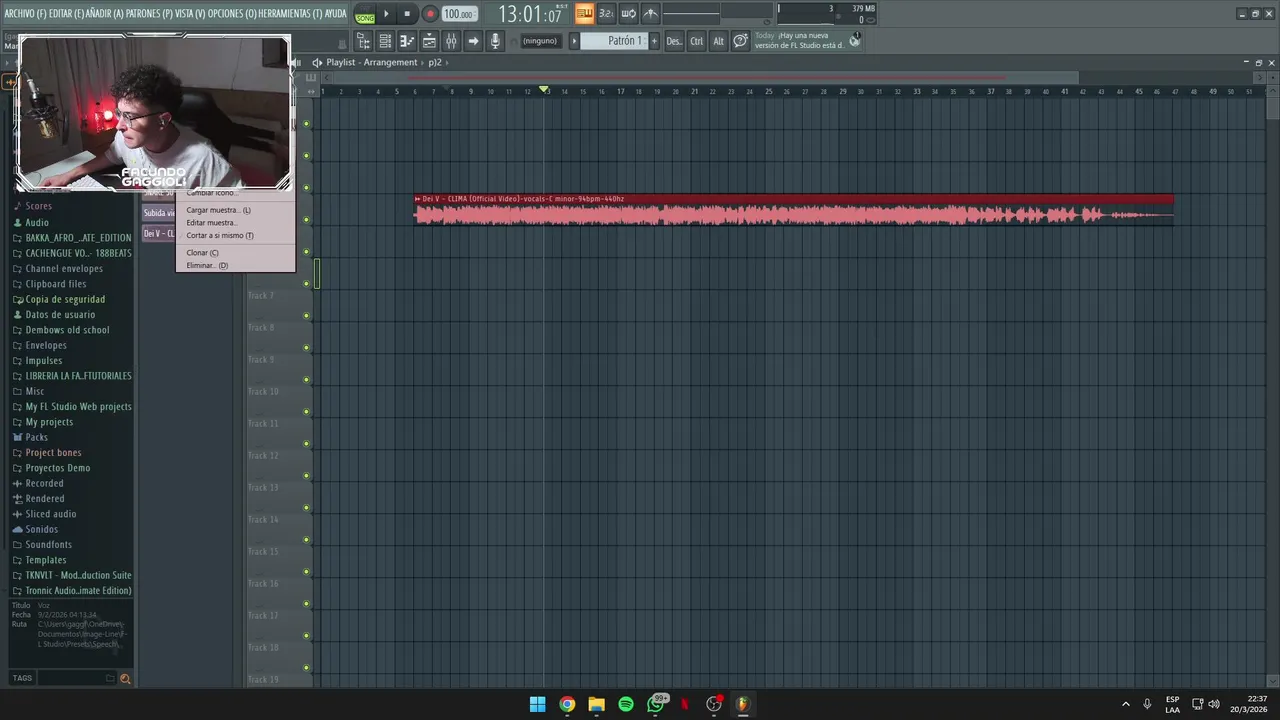1280x720 pixels.
Task: Click the browser search magnifier icon
Action: tap(125, 678)
